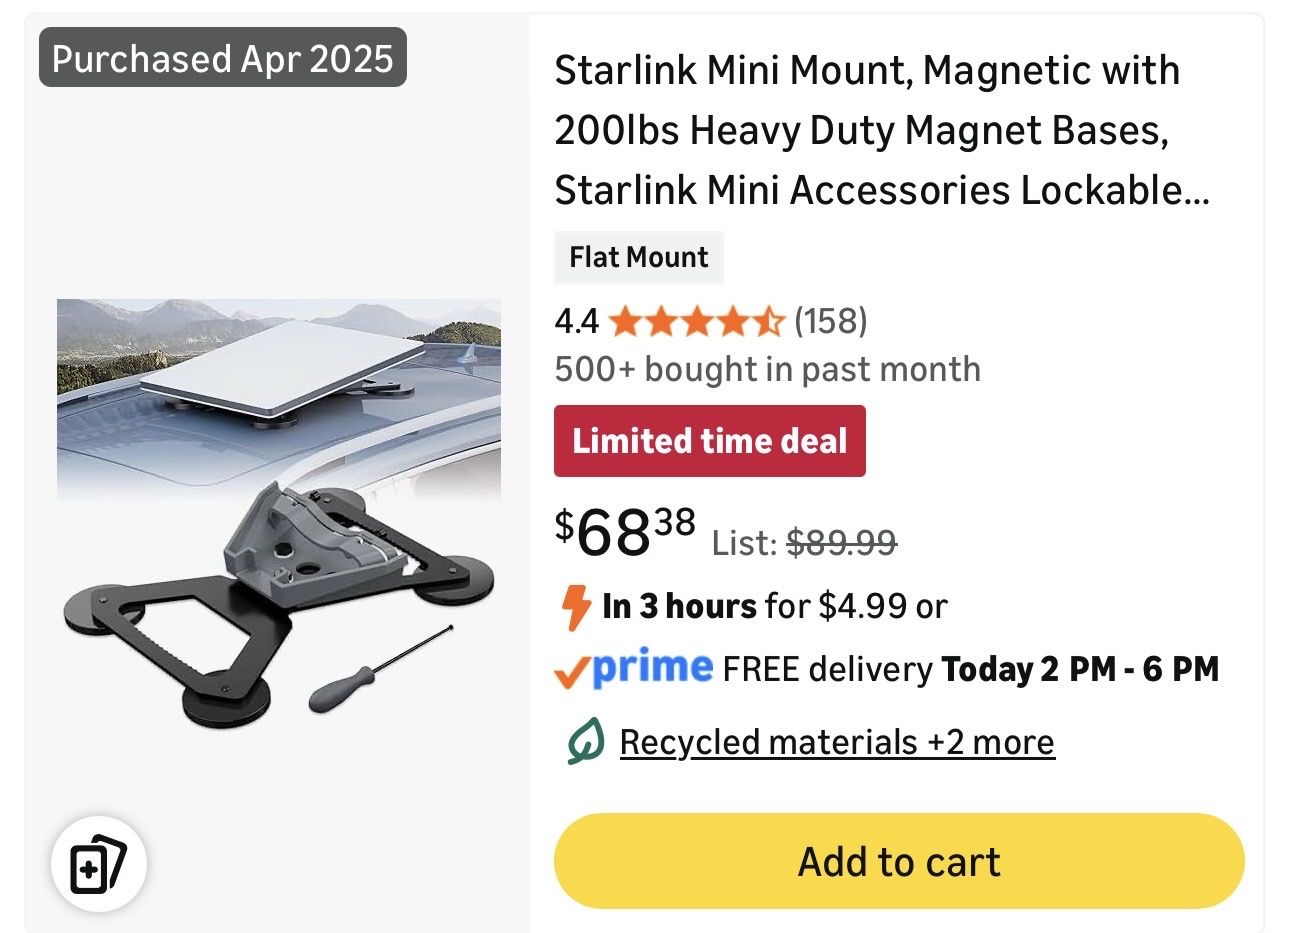The image size is (1290, 933).
Task: Open the 158 reviews link
Action: pos(830,321)
